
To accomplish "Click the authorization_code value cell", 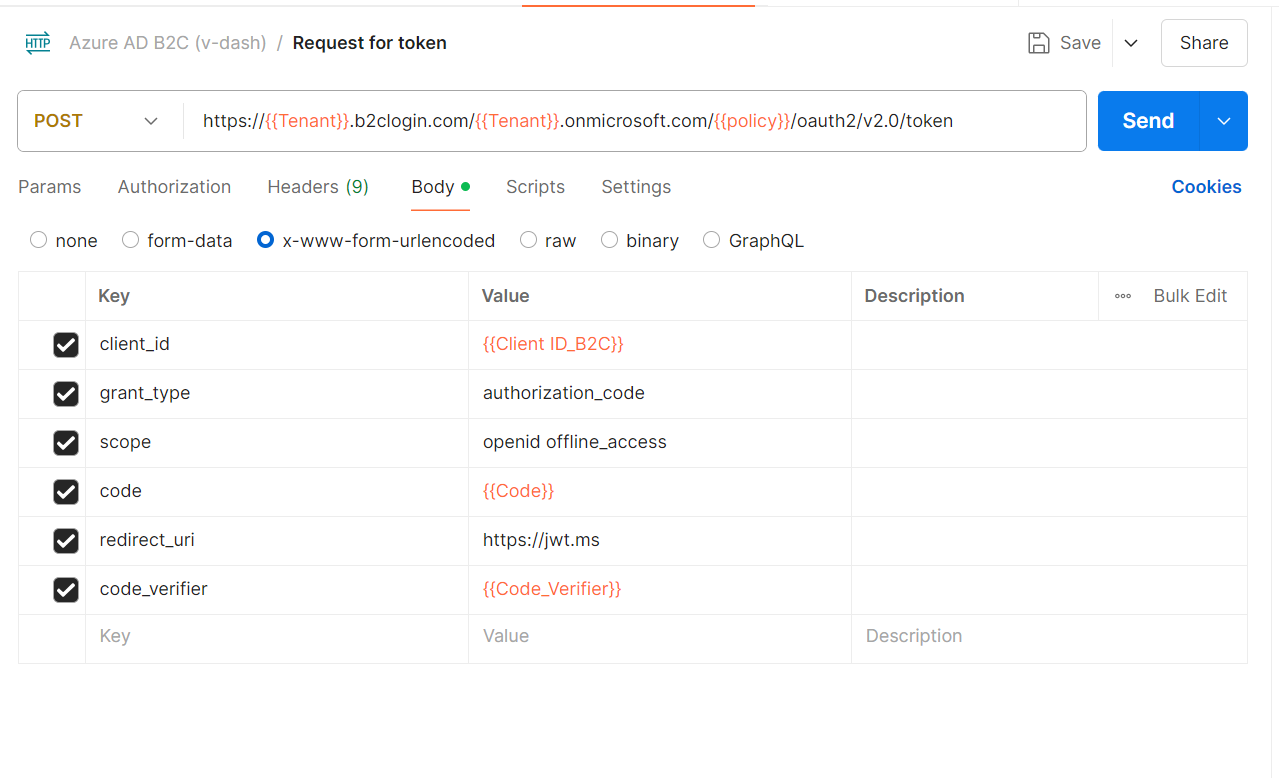I will point(660,394).
